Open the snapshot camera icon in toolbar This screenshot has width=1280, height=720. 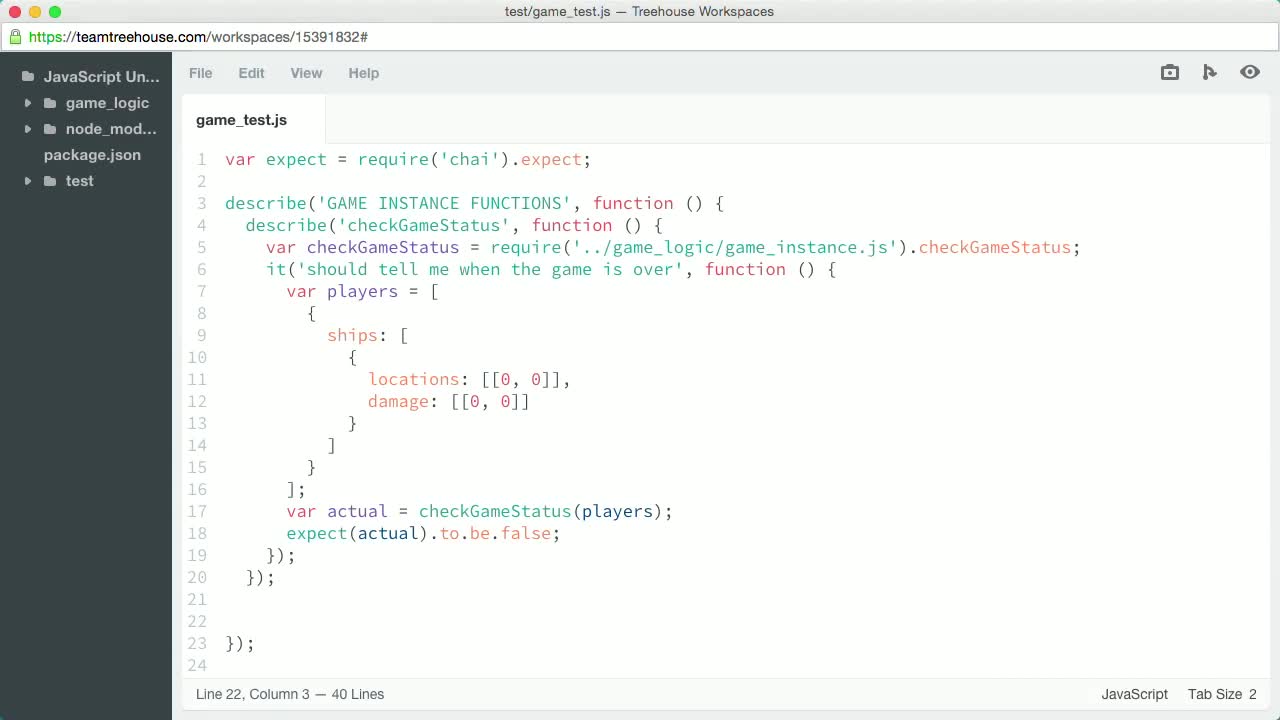pos(1170,72)
